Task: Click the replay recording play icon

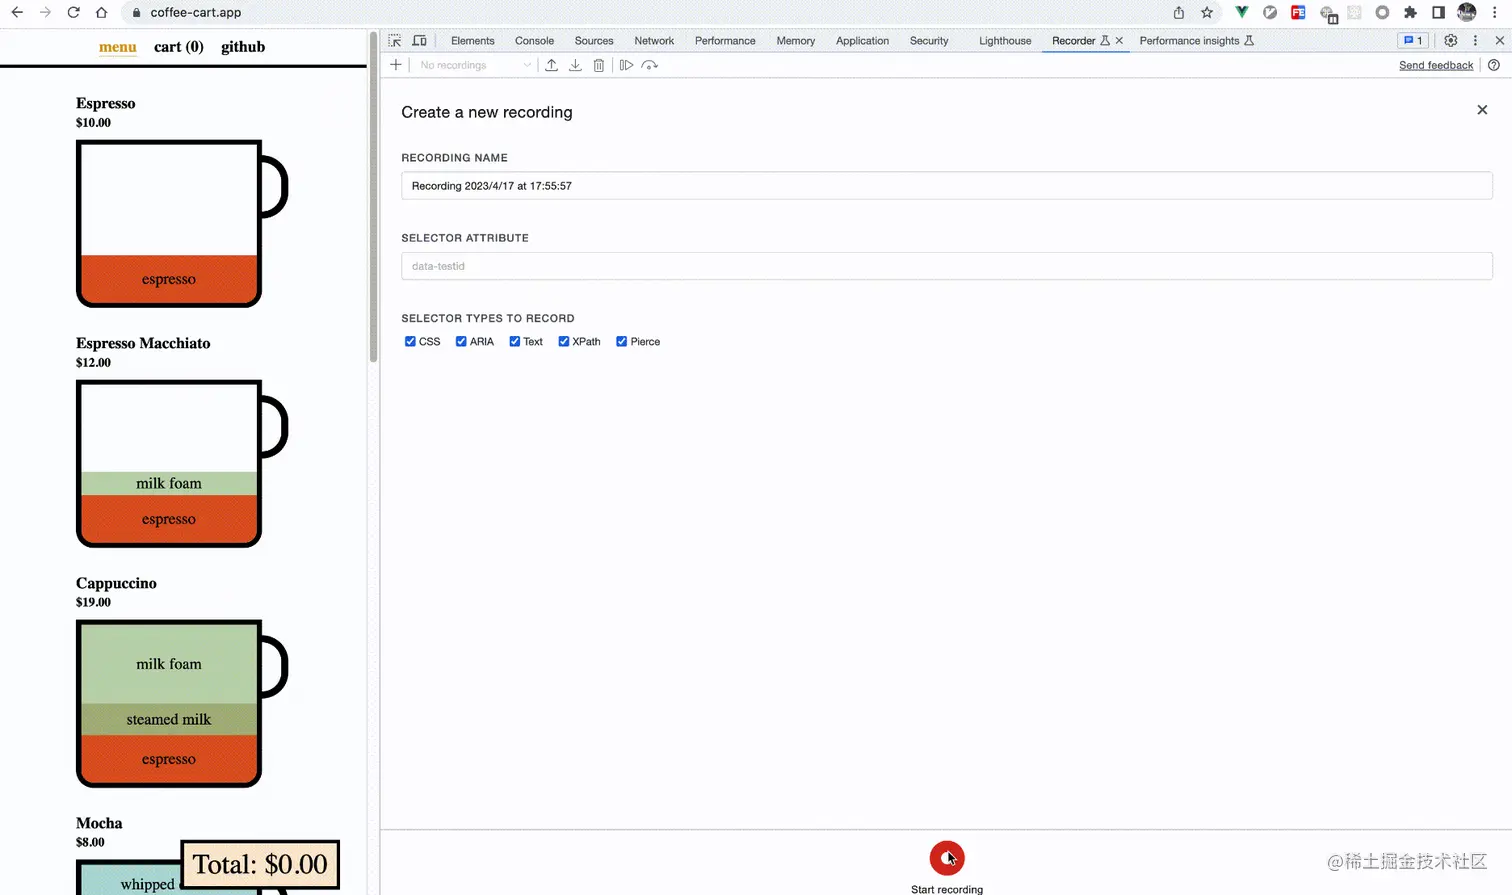Action: click(626, 65)
